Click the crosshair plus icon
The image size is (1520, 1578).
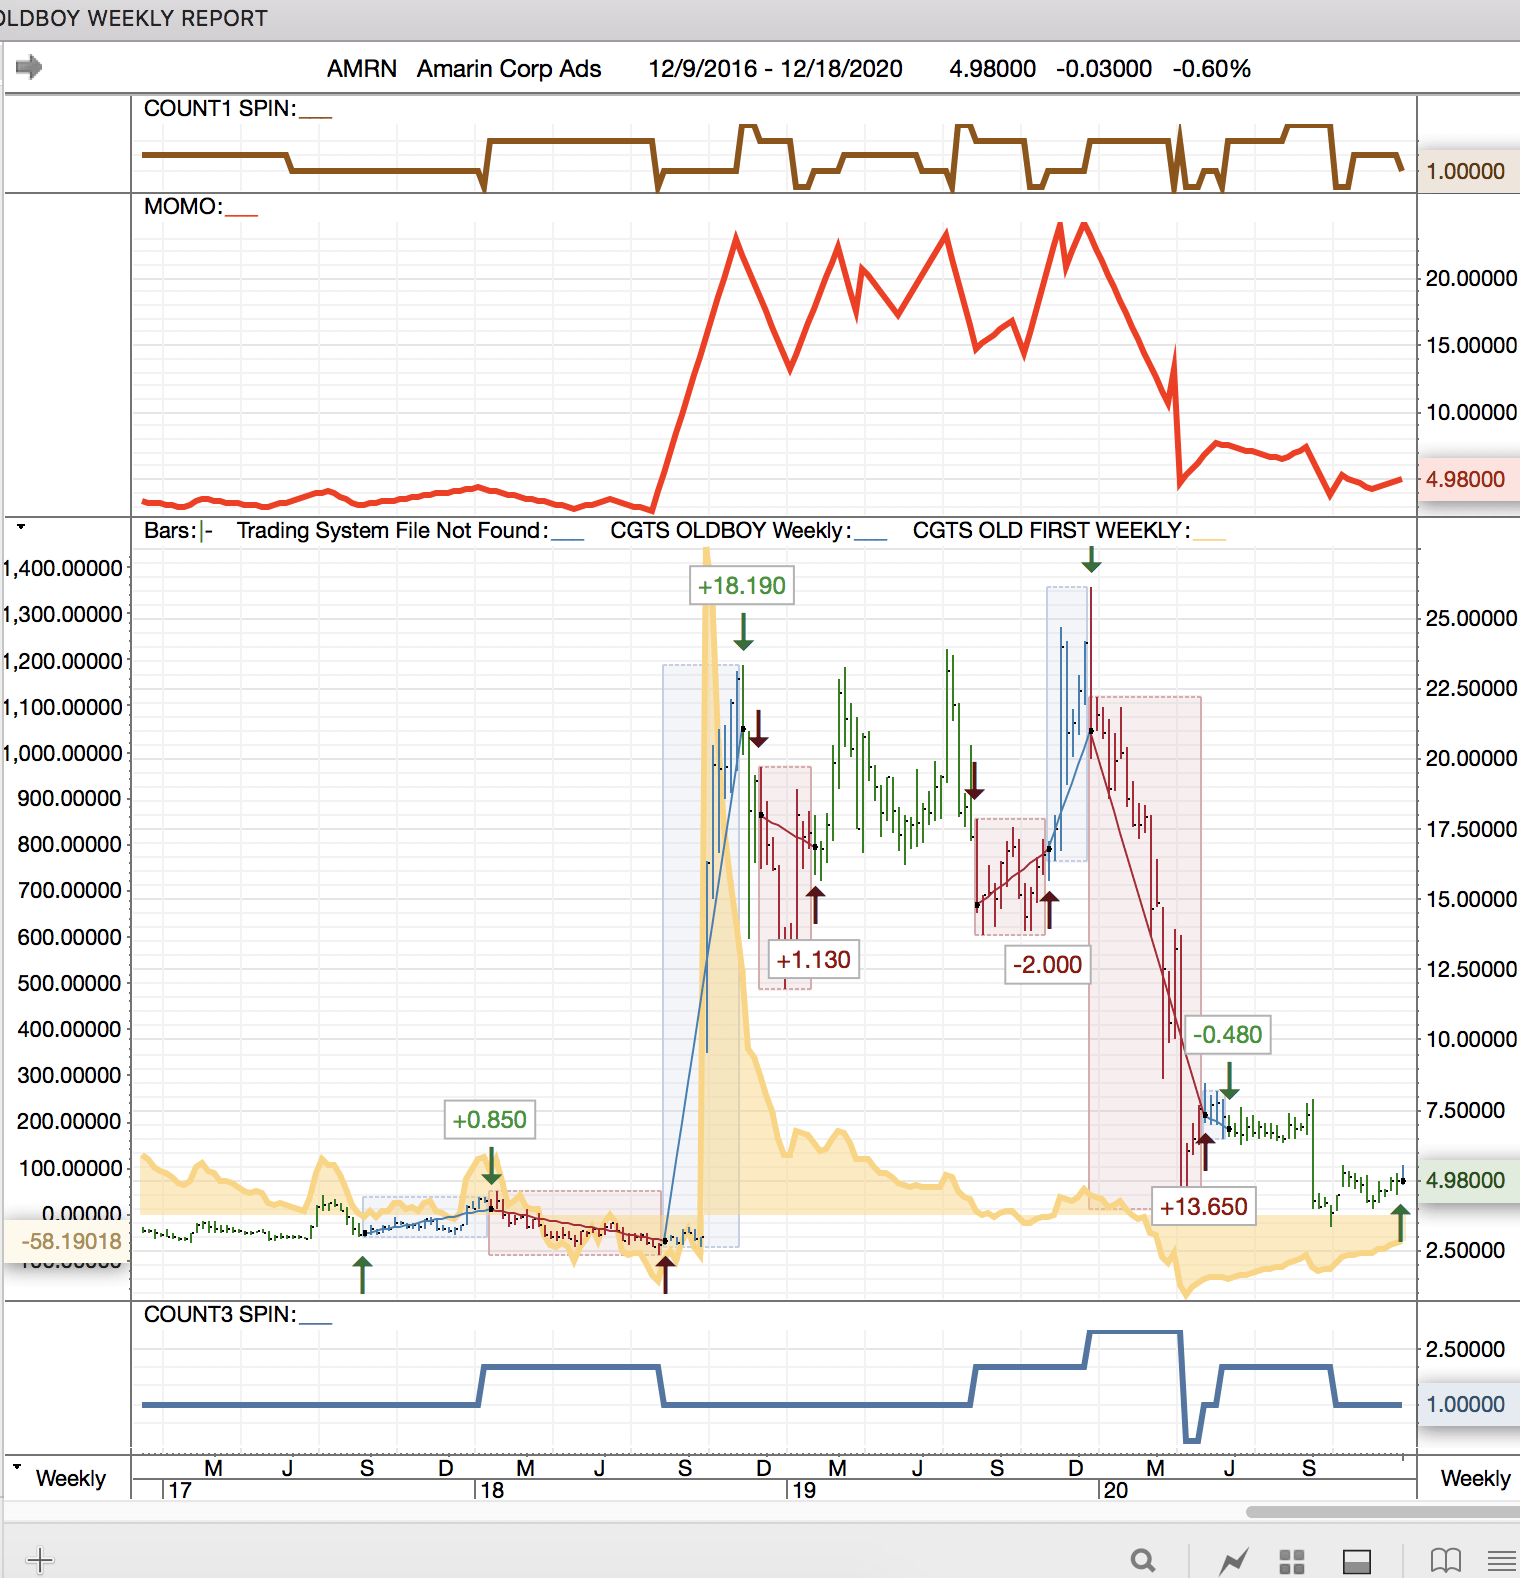tap(39, 1559)
